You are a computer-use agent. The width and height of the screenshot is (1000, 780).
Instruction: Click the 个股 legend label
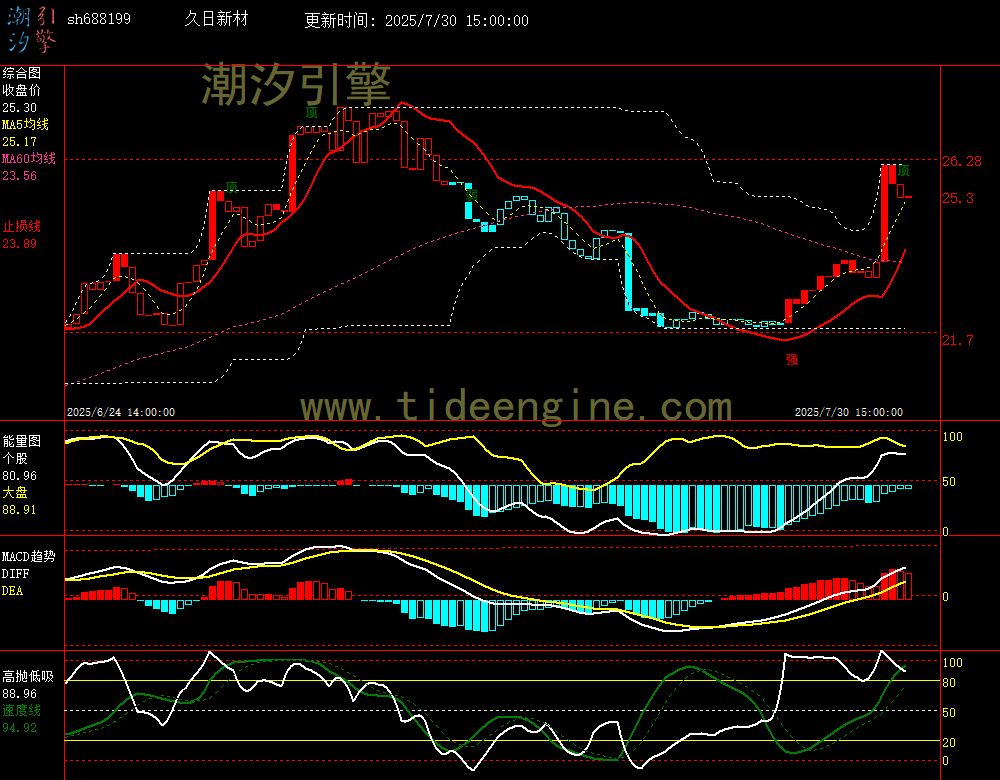pos(15,458)
